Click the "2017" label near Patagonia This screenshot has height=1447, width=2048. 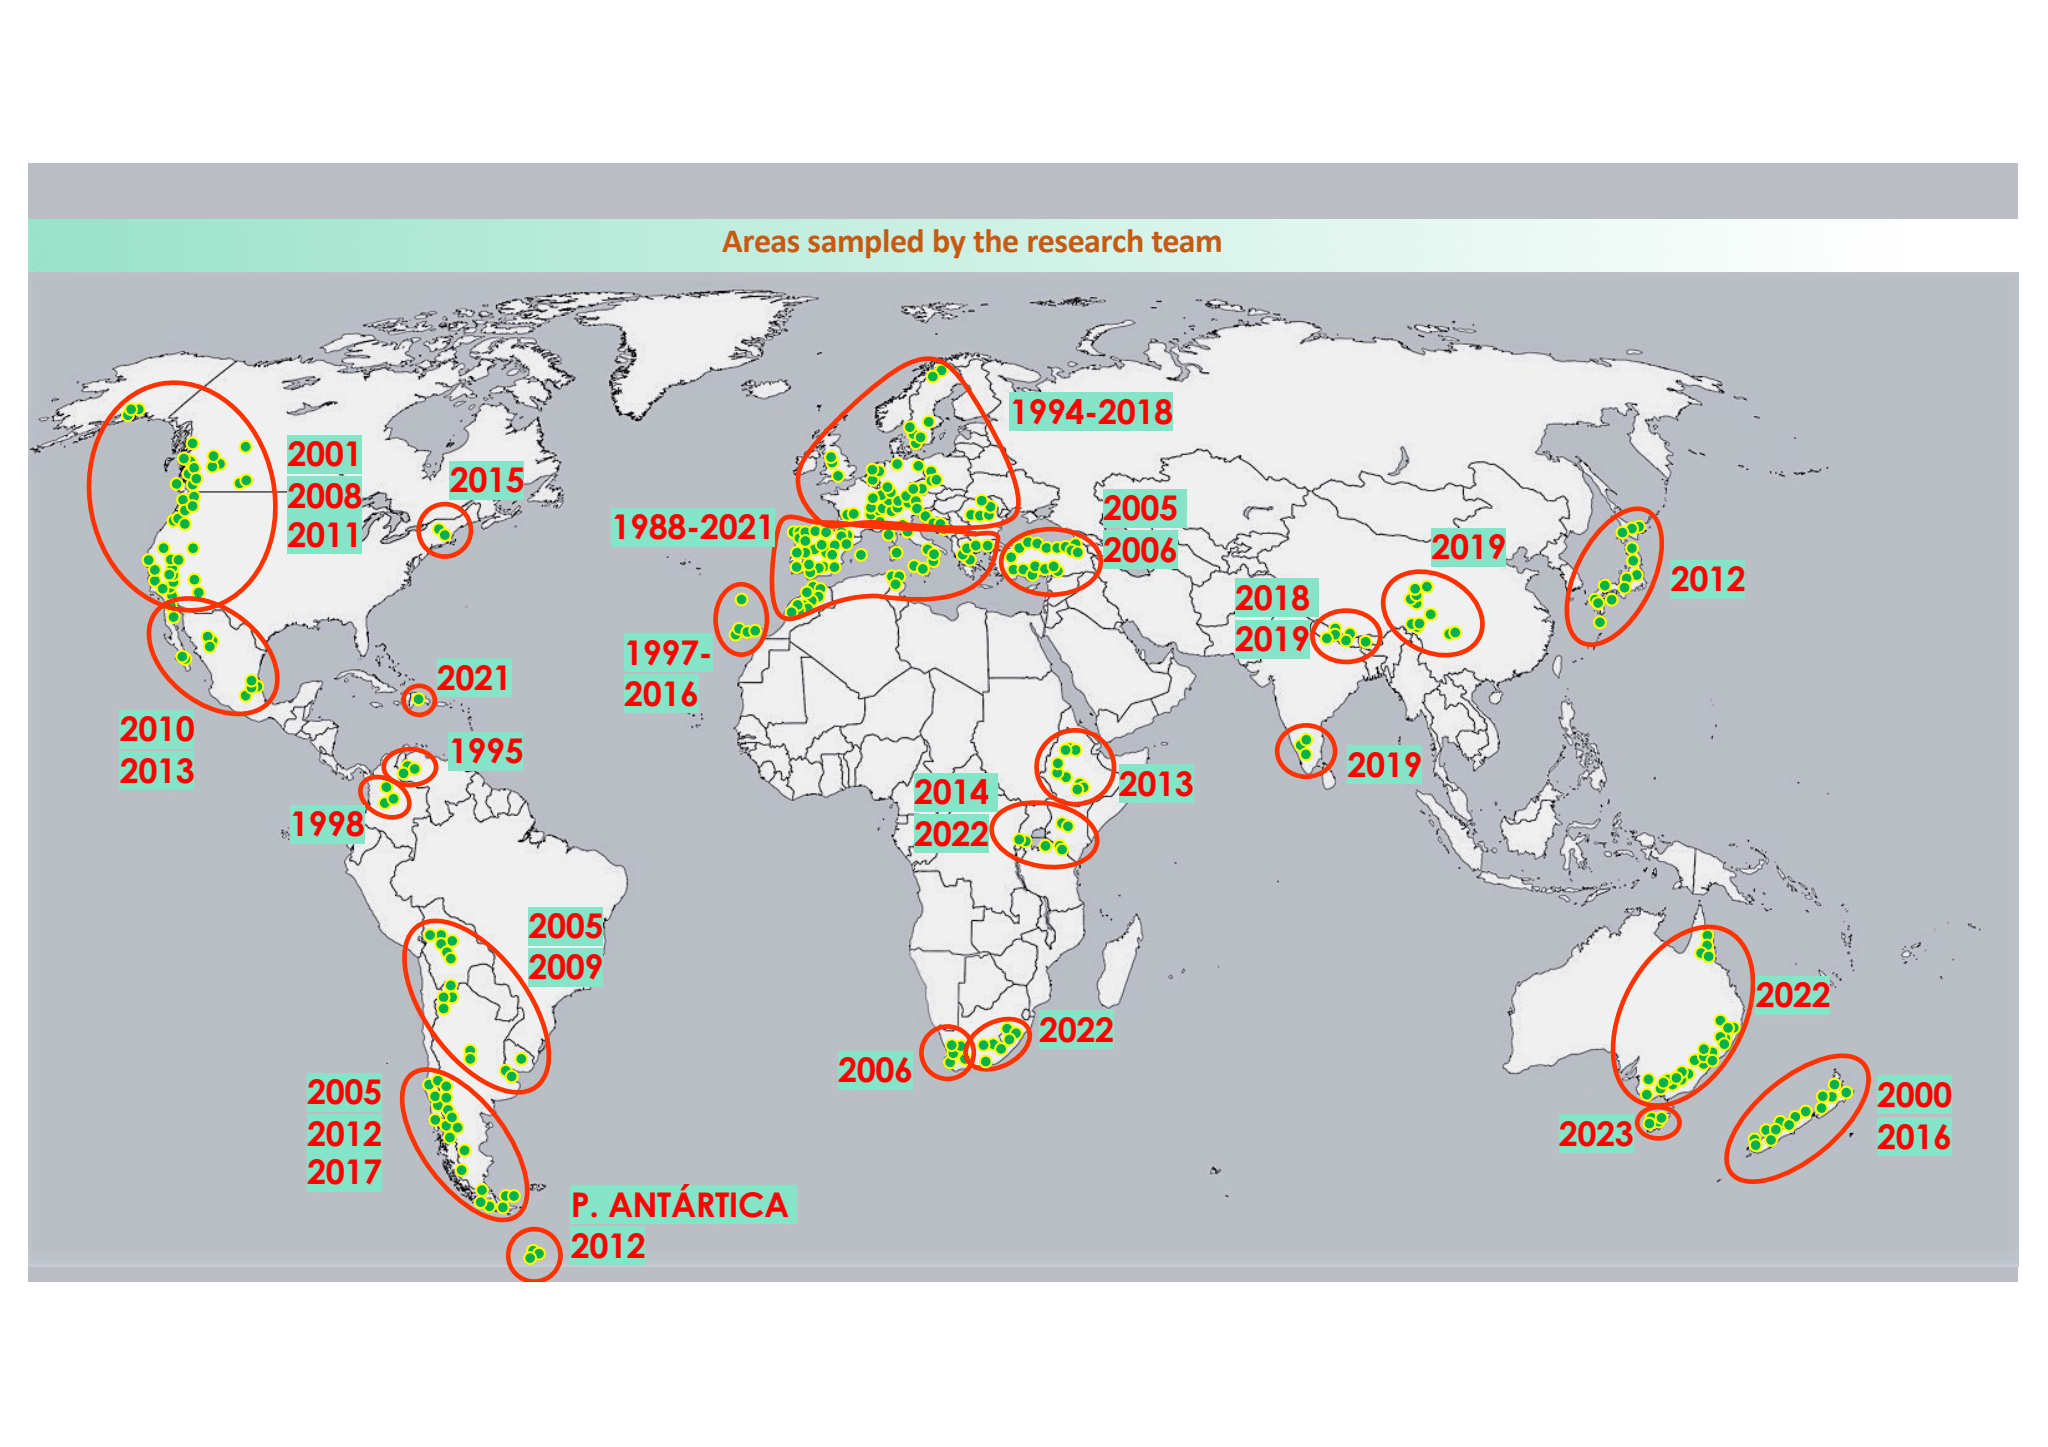pos(344,1172)
